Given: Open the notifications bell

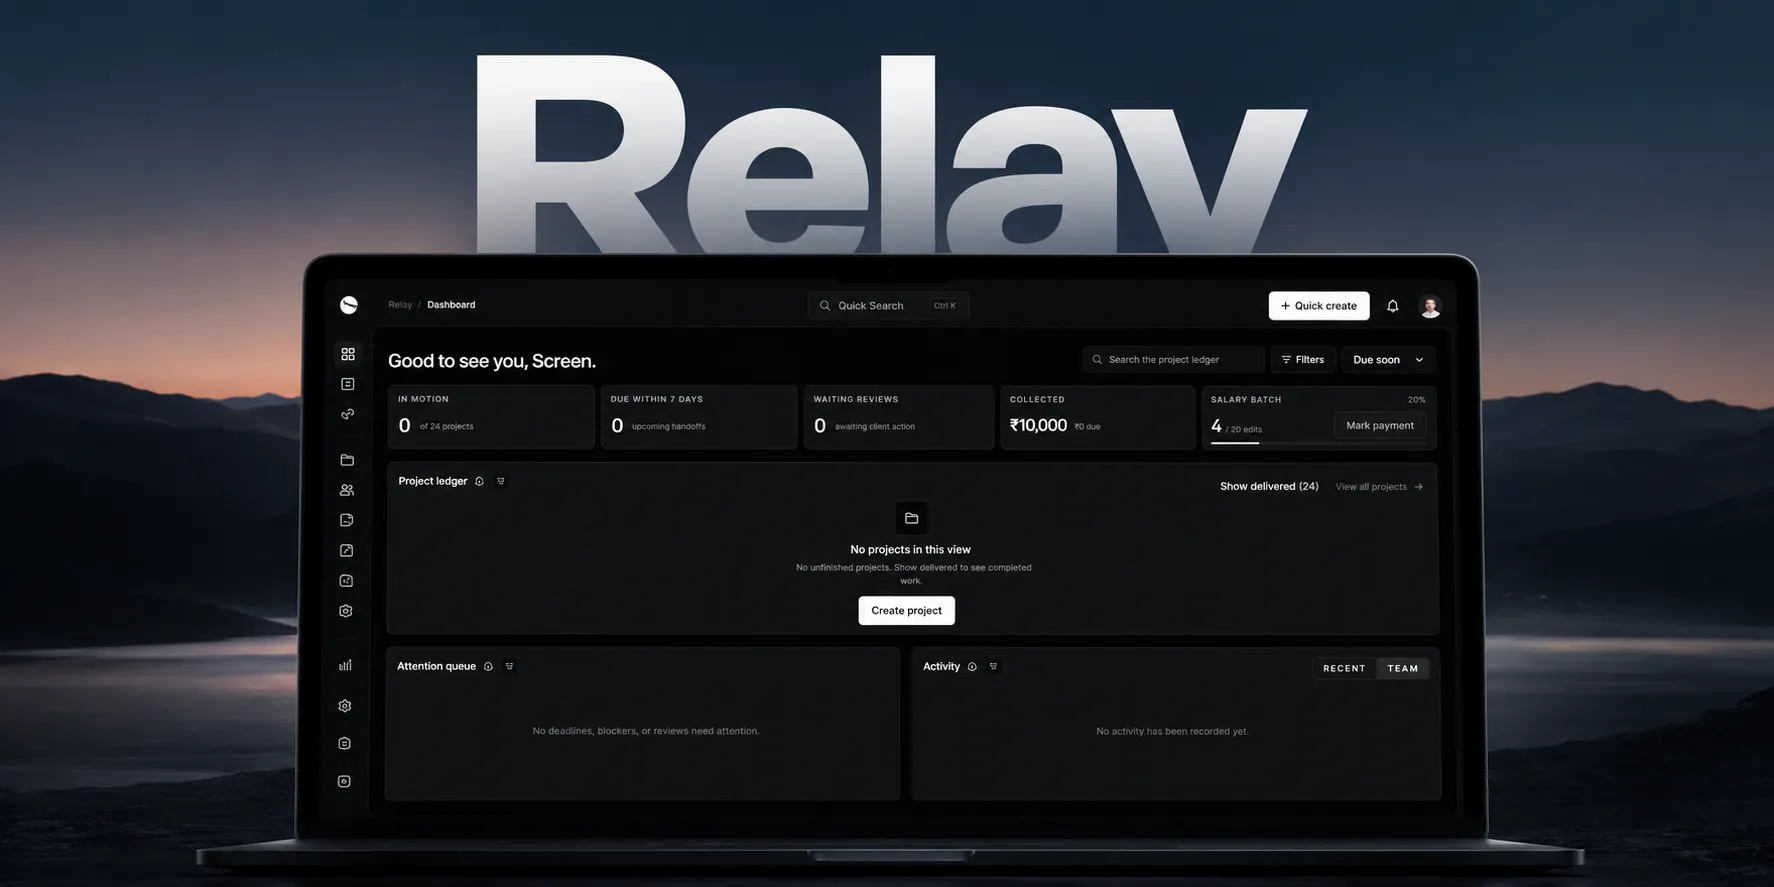Looking at the screenshot, I should coord(1393,306).
